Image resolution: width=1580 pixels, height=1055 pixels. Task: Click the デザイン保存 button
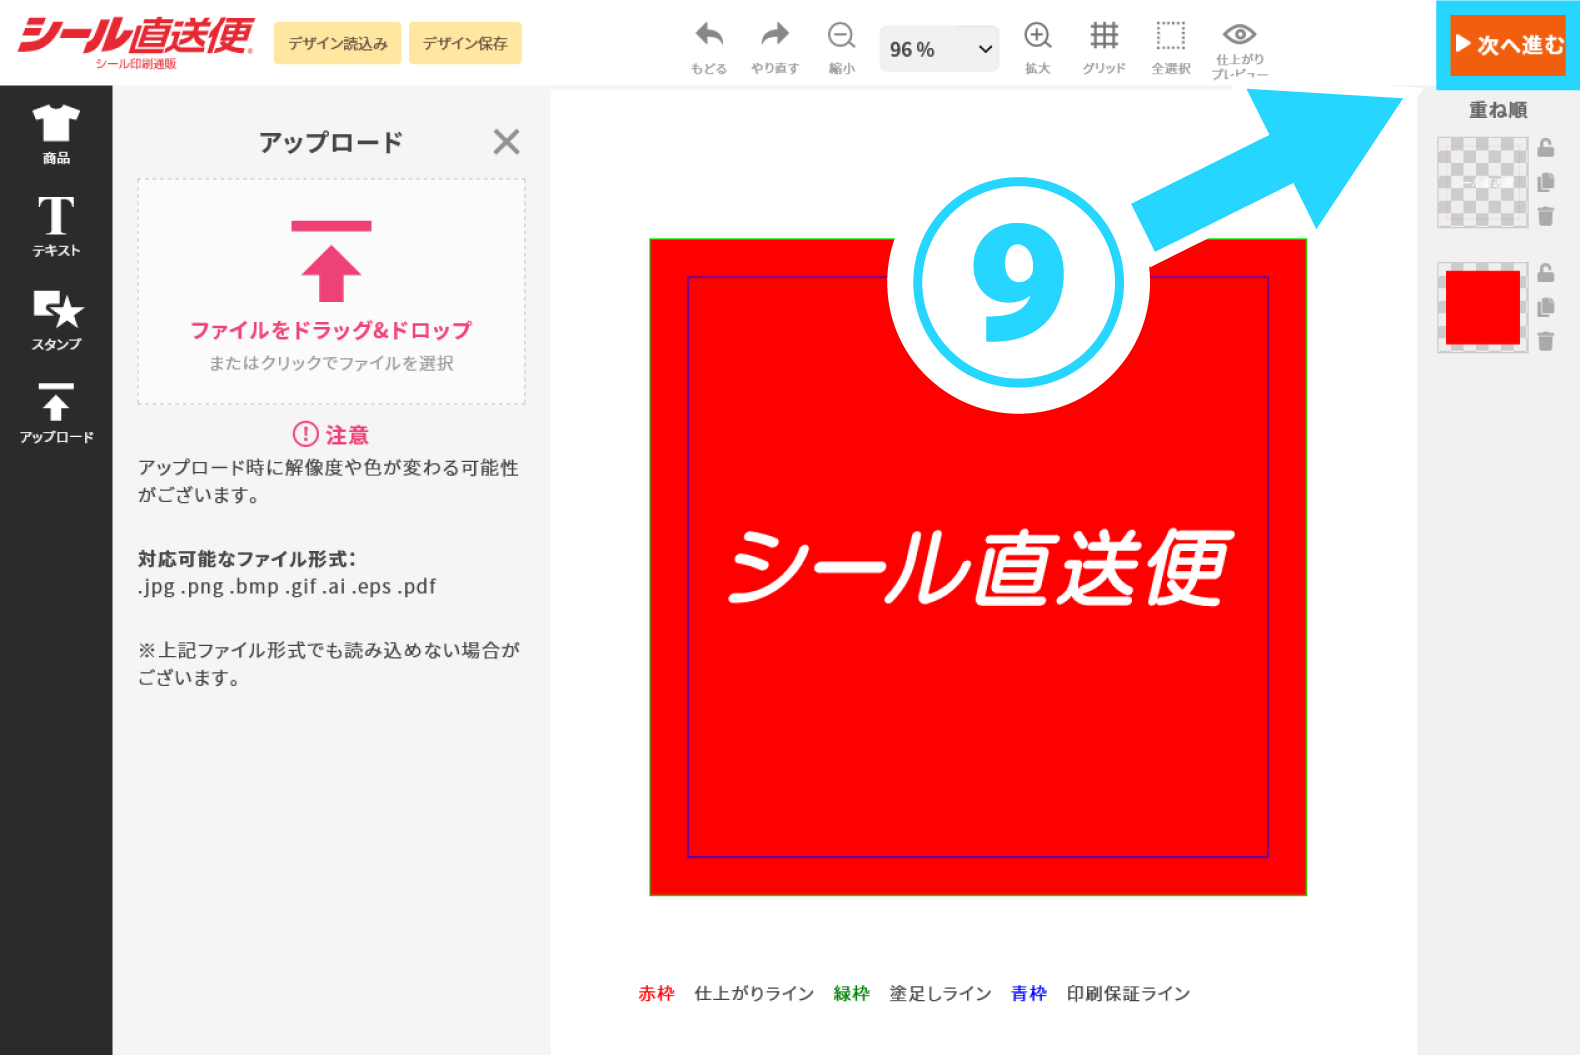click(465, 43)
